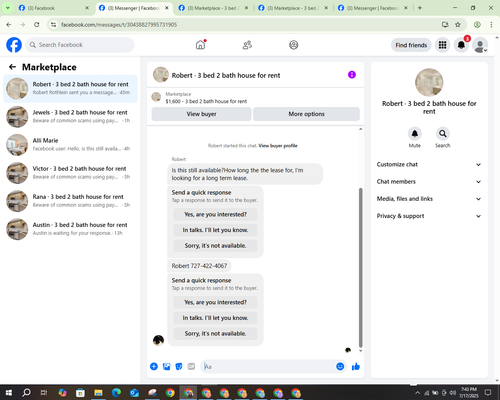The image size is (500, 400).
Task: Open Windows taskbar search
Action: point(26,393)
